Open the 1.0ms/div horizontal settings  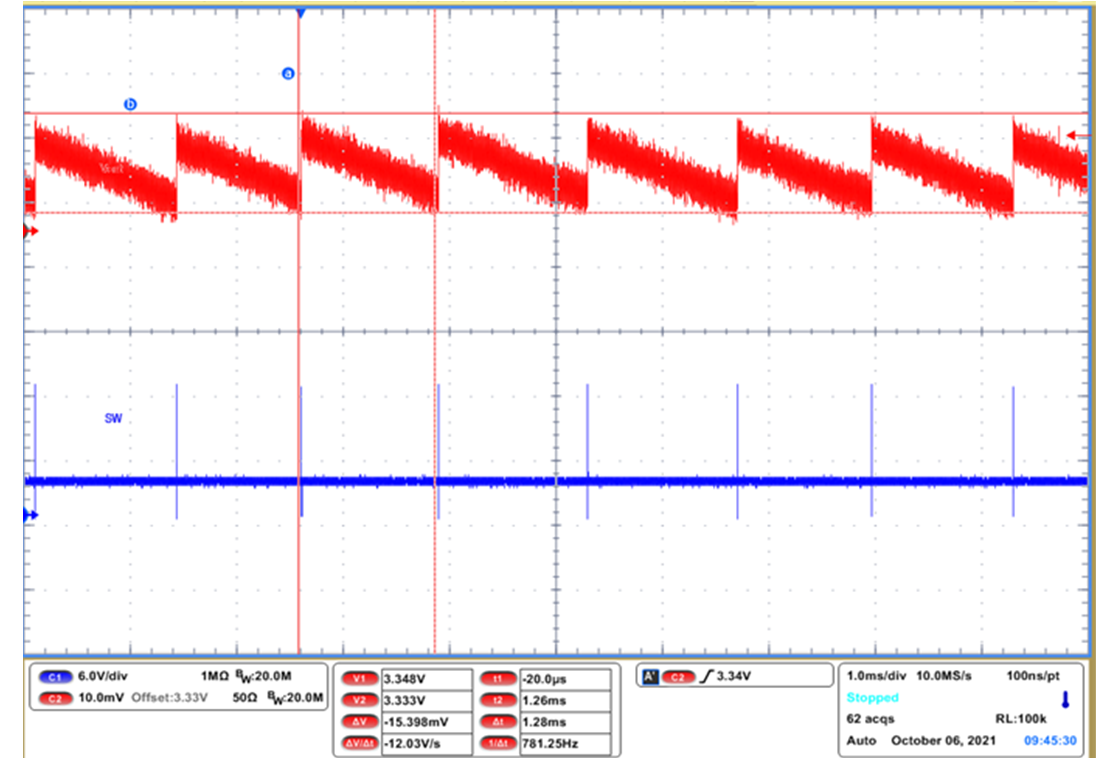pyautogui.click(x=878, y=676)
